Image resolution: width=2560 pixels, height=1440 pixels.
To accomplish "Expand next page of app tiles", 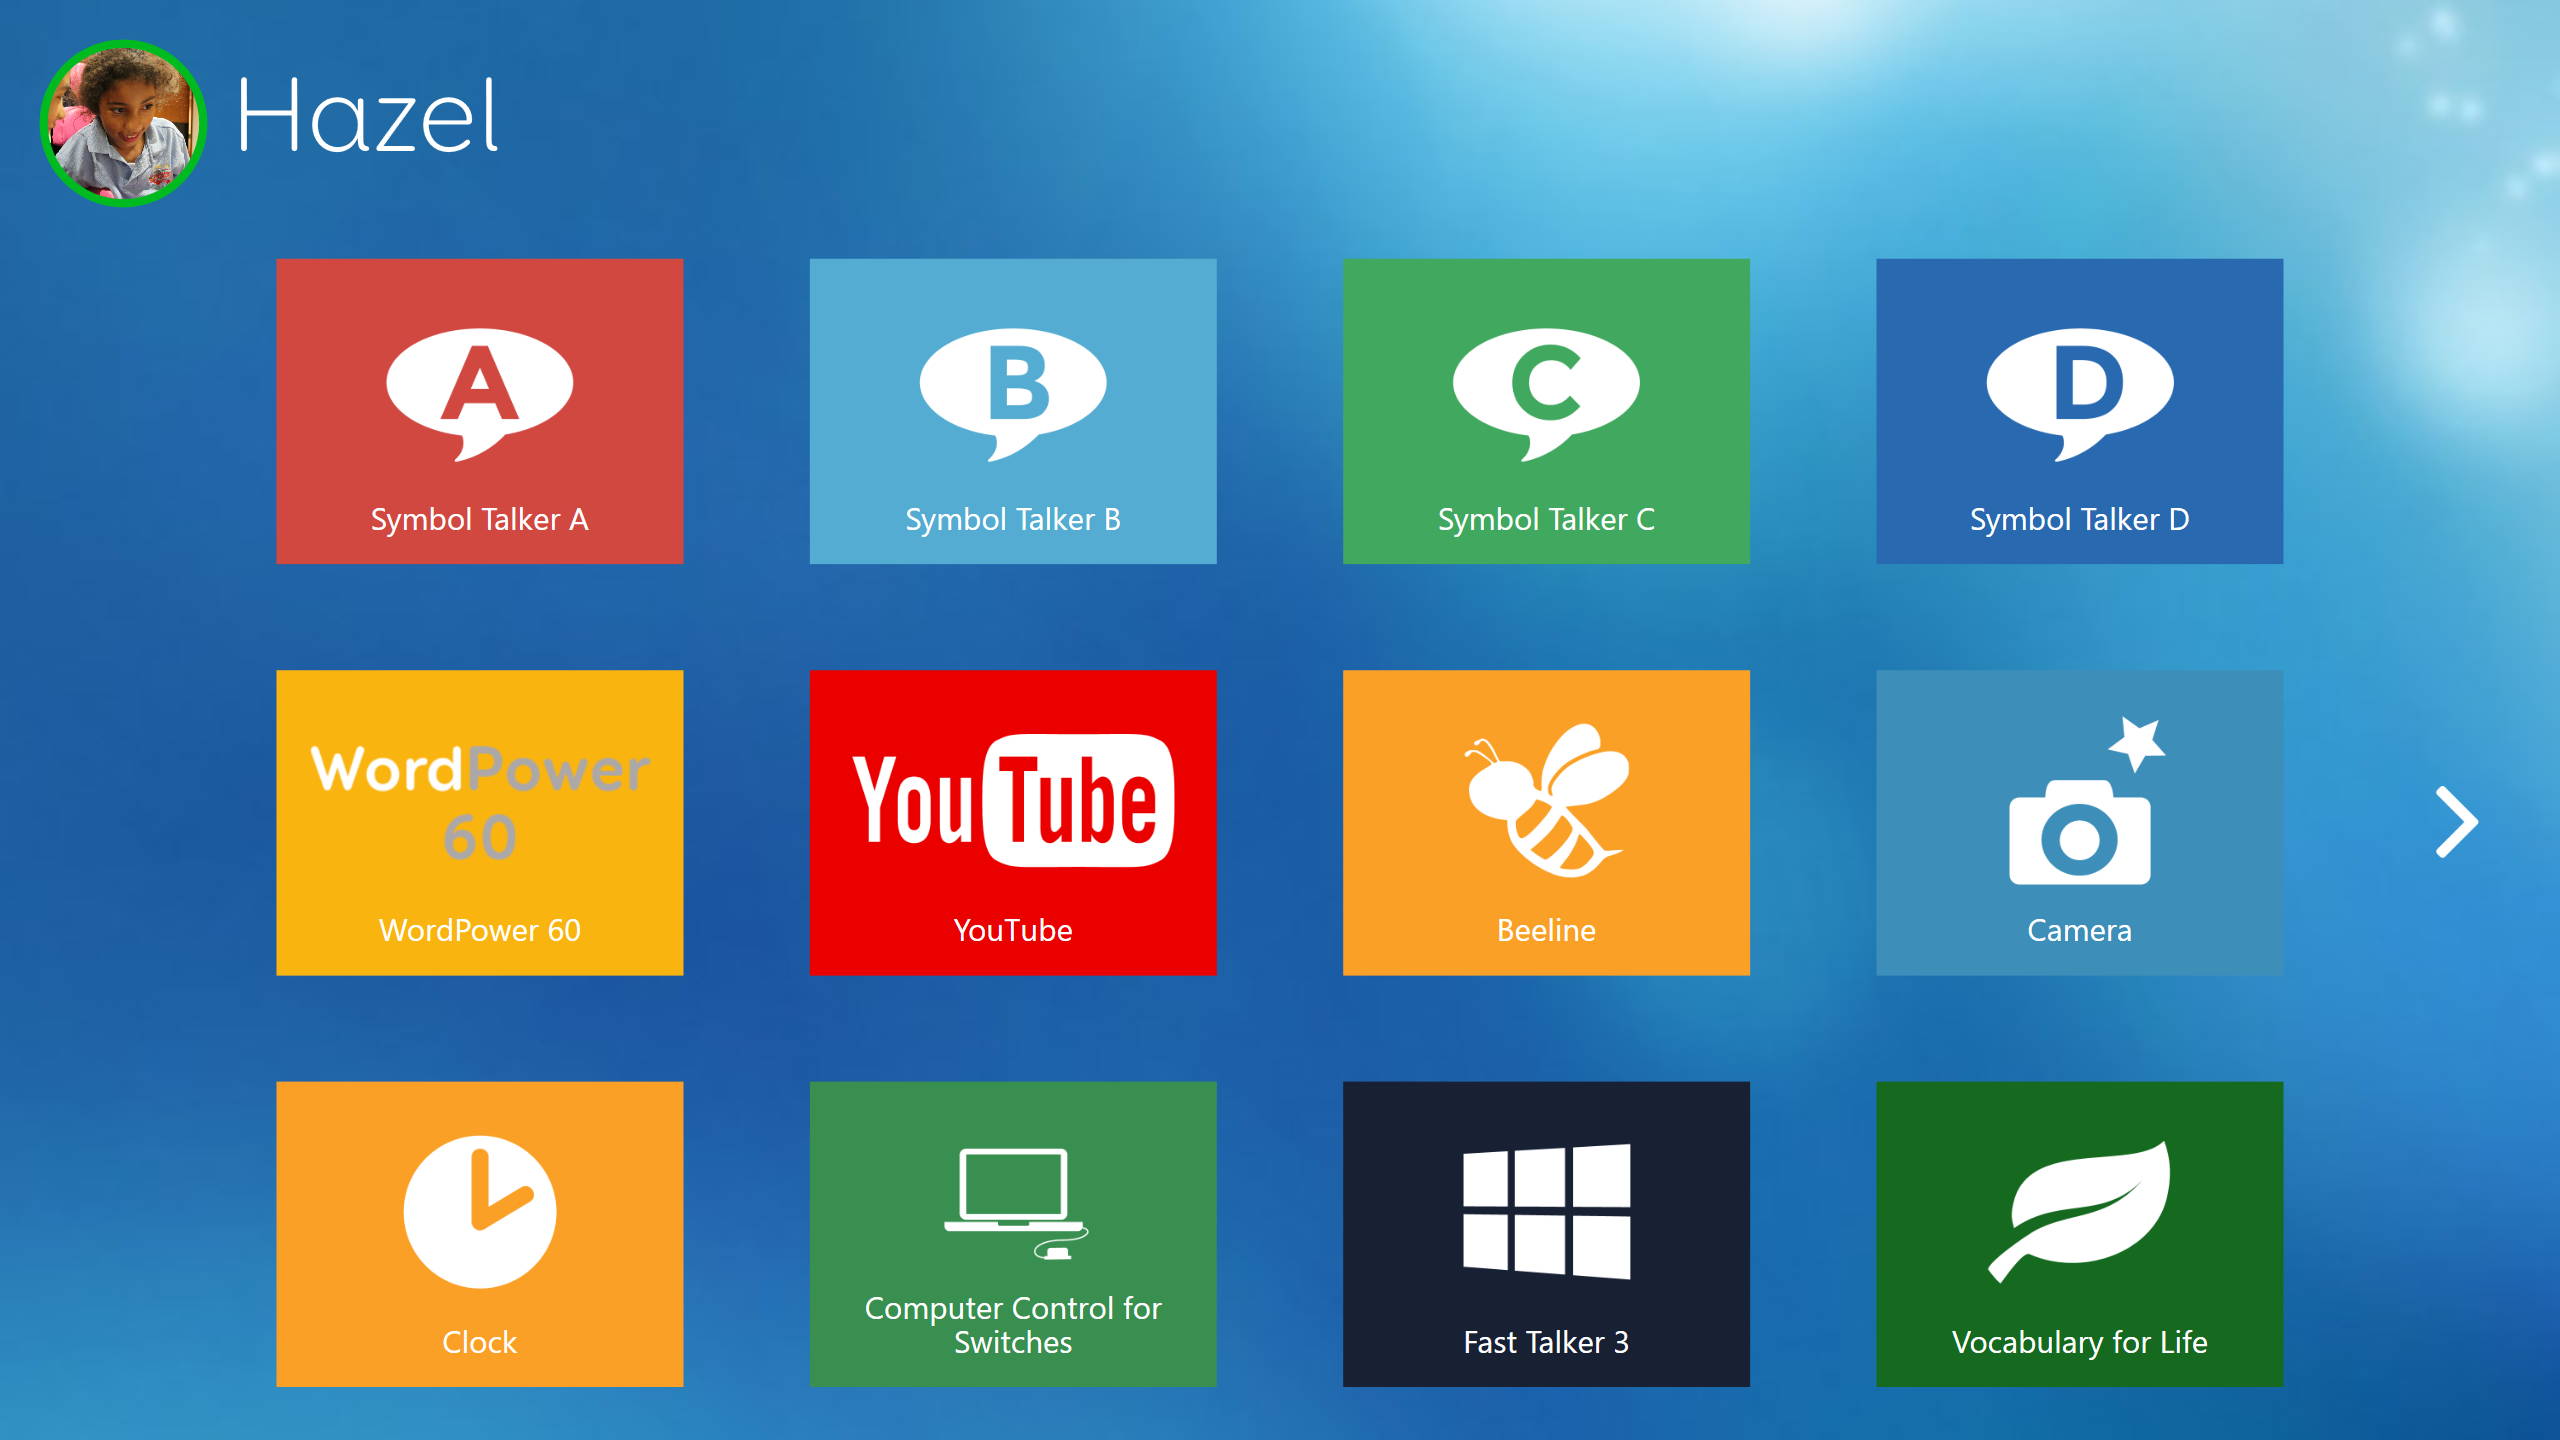I will point(2458,823).
